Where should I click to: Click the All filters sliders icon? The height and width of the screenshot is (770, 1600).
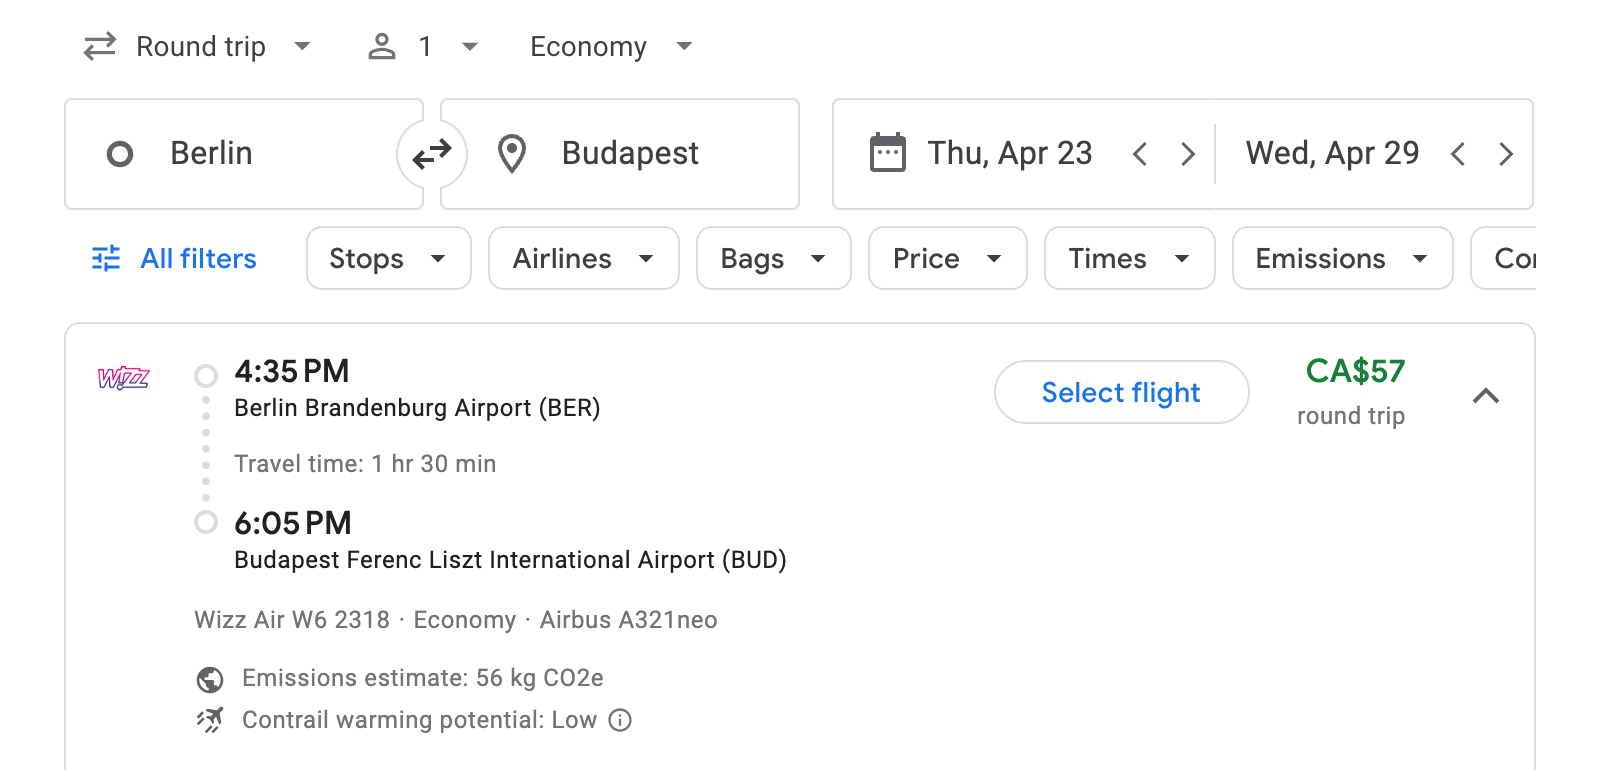(x=106, y=258)
